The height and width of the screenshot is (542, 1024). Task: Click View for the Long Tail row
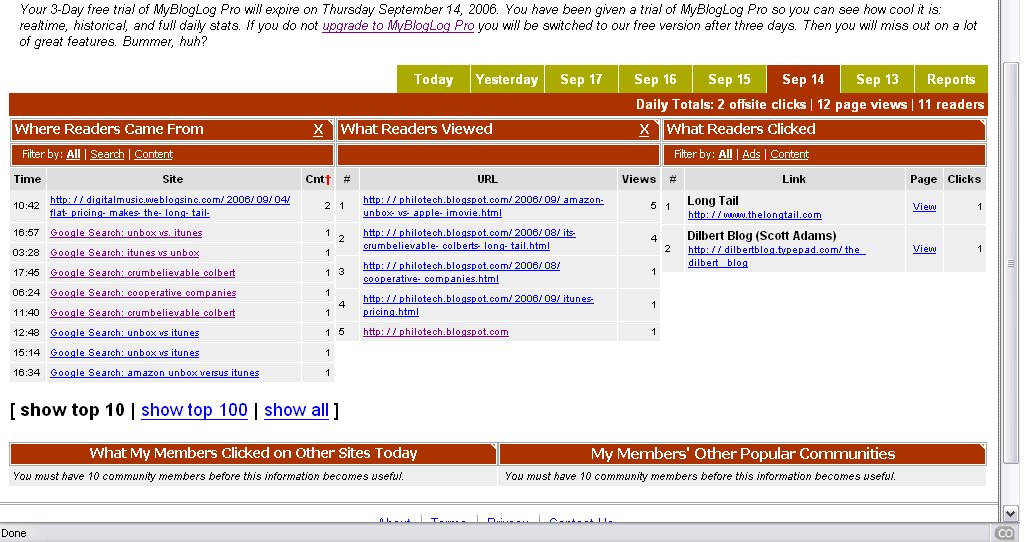tap(924, 206)
